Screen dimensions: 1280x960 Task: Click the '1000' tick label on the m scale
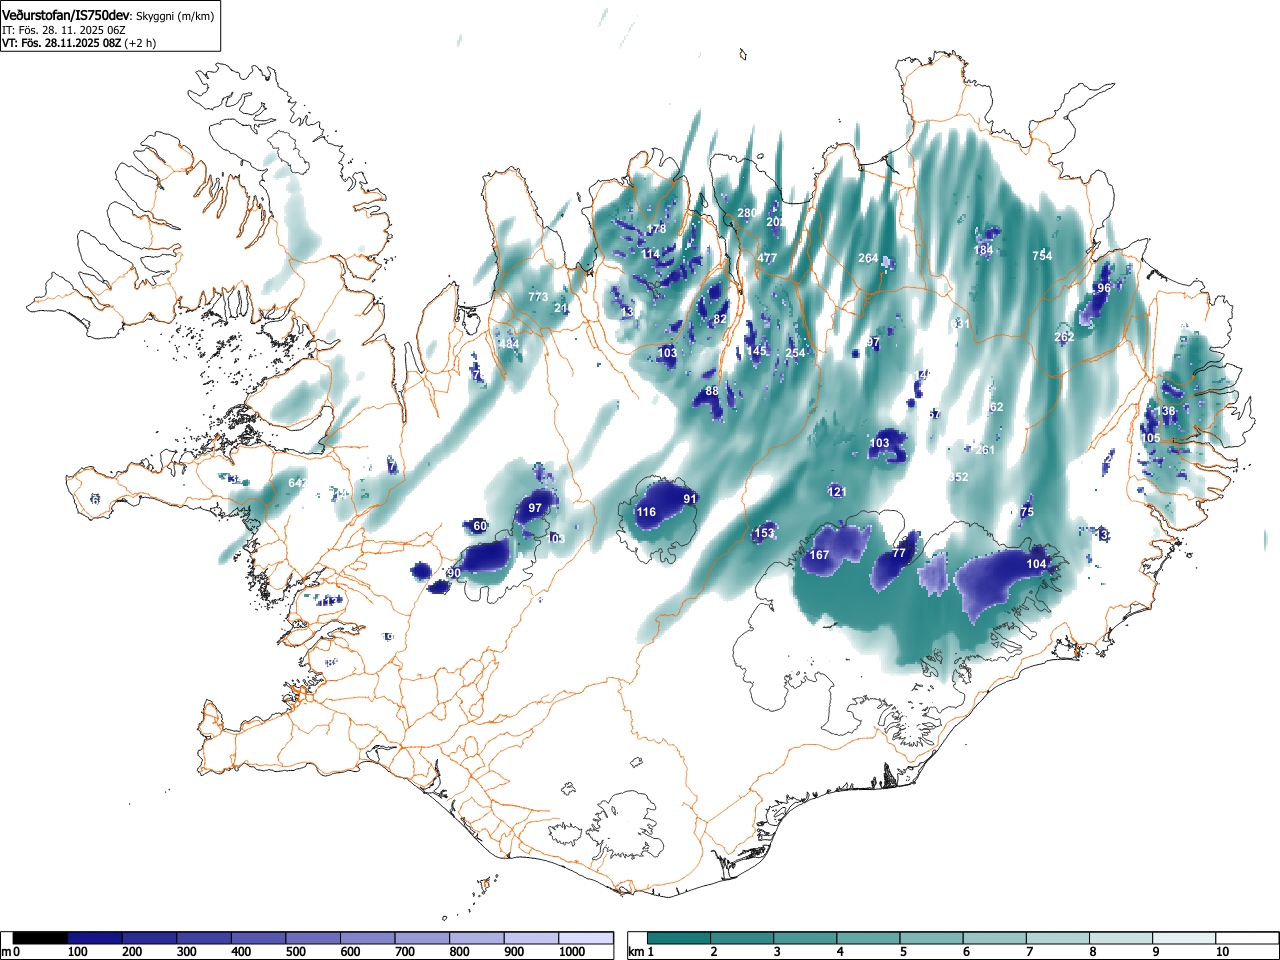point(572,952)
